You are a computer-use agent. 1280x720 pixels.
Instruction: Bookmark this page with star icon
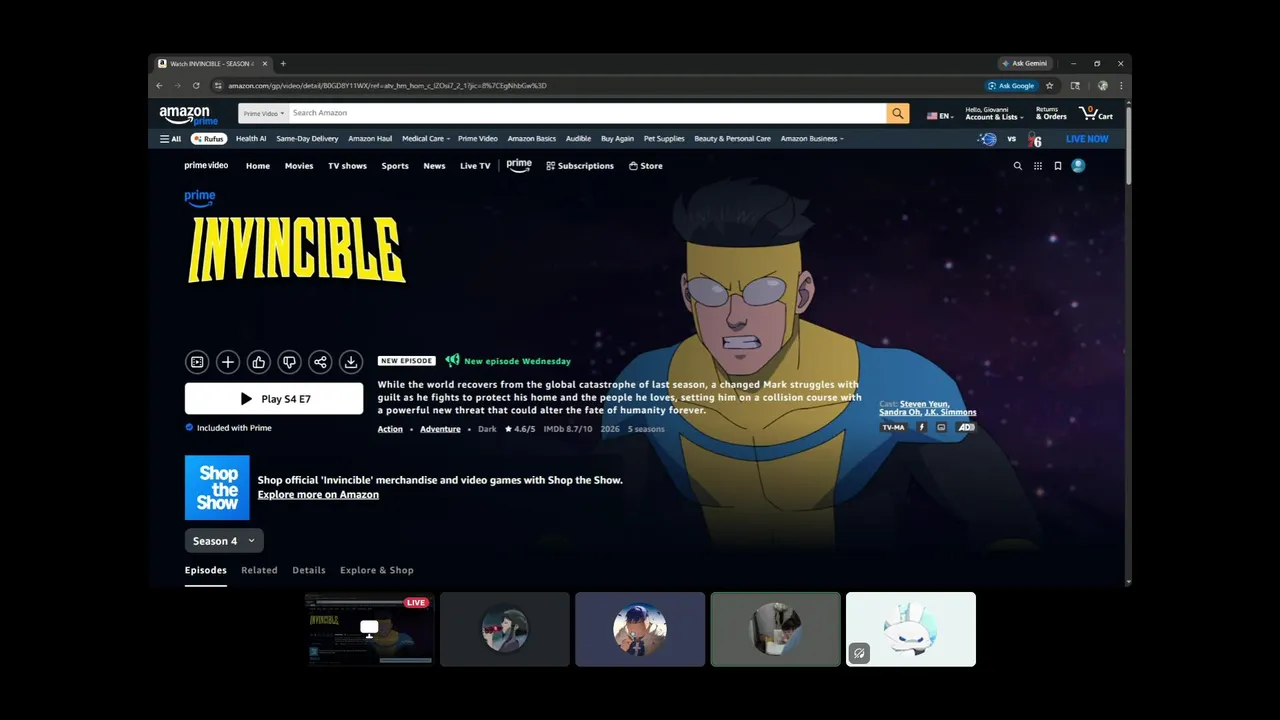(x=1049, y=86)
